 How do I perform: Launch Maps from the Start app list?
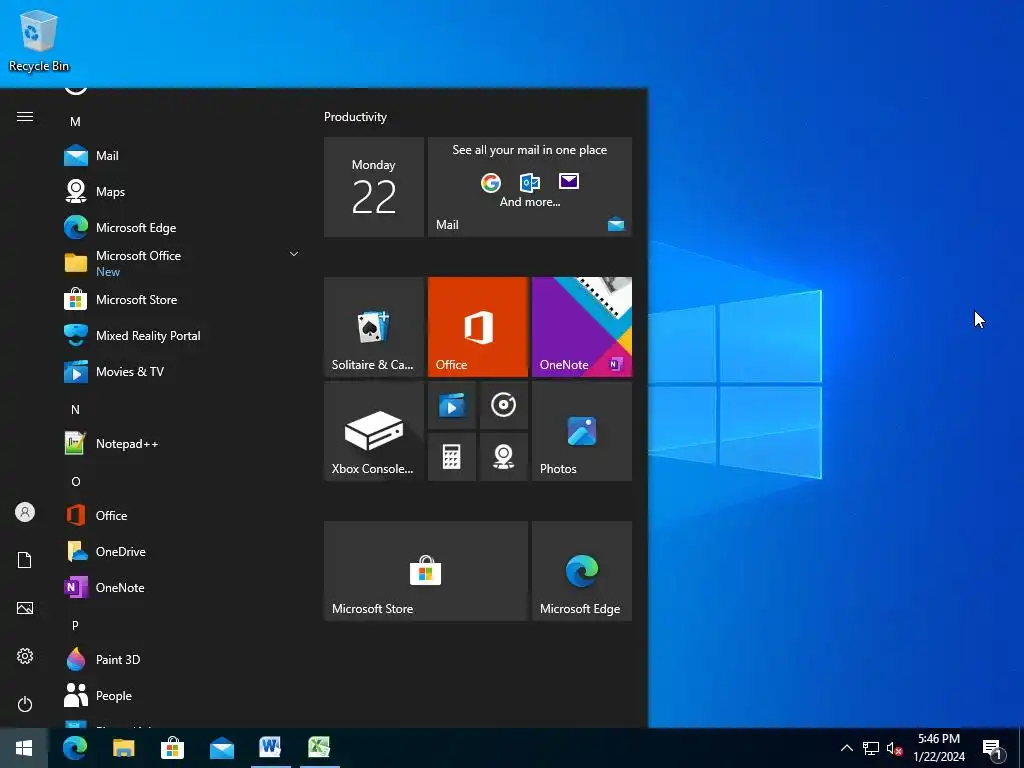pyautogui.click(x=183, y=191)
